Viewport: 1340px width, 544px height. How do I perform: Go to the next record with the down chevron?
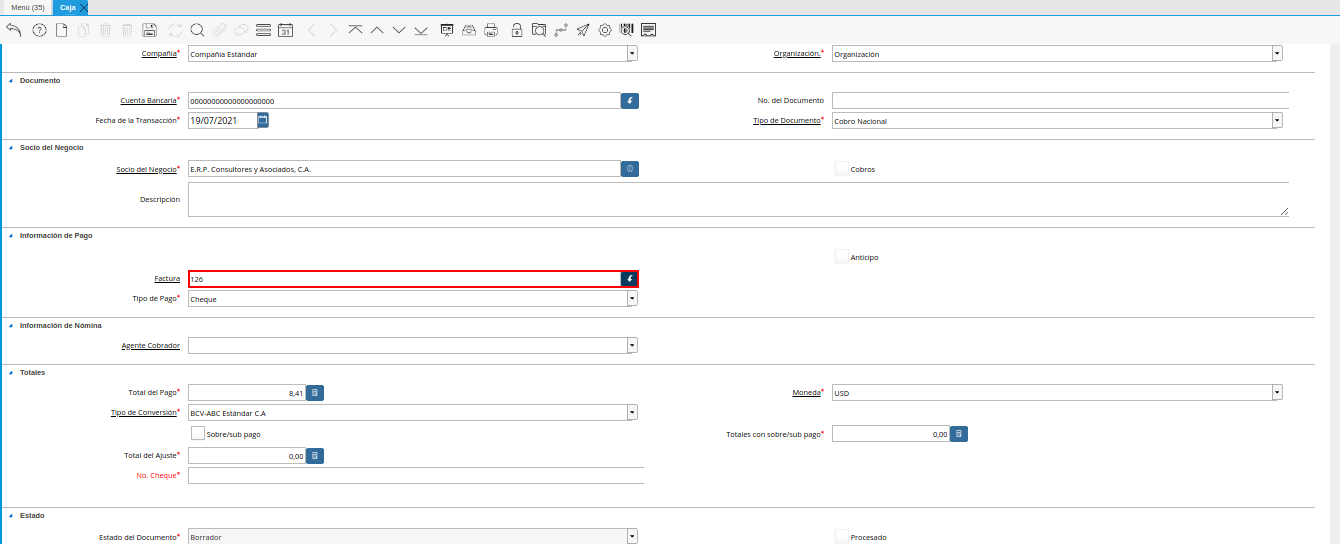[399, 30]
